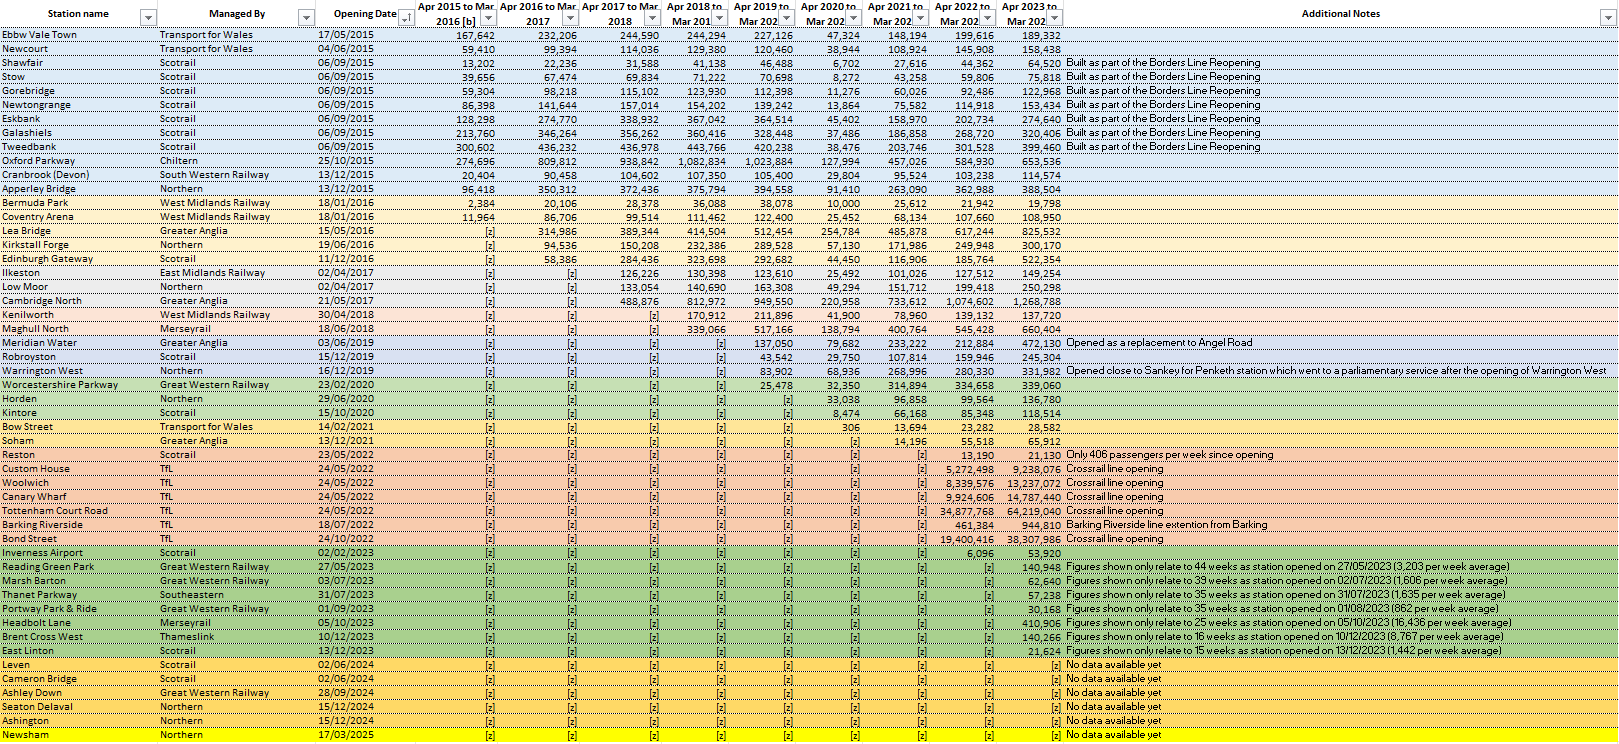The width and height of the screenshot is (1619, 744).
Task: Select the Oxford Parkway station cell
Action: [x=38, y=161]
